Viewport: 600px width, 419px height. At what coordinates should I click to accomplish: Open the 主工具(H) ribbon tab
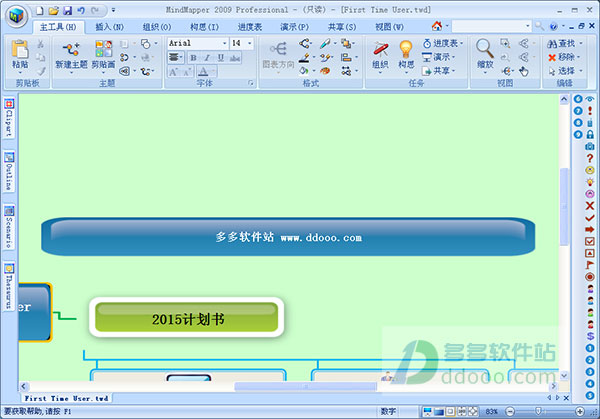click(x=58, y=27)
